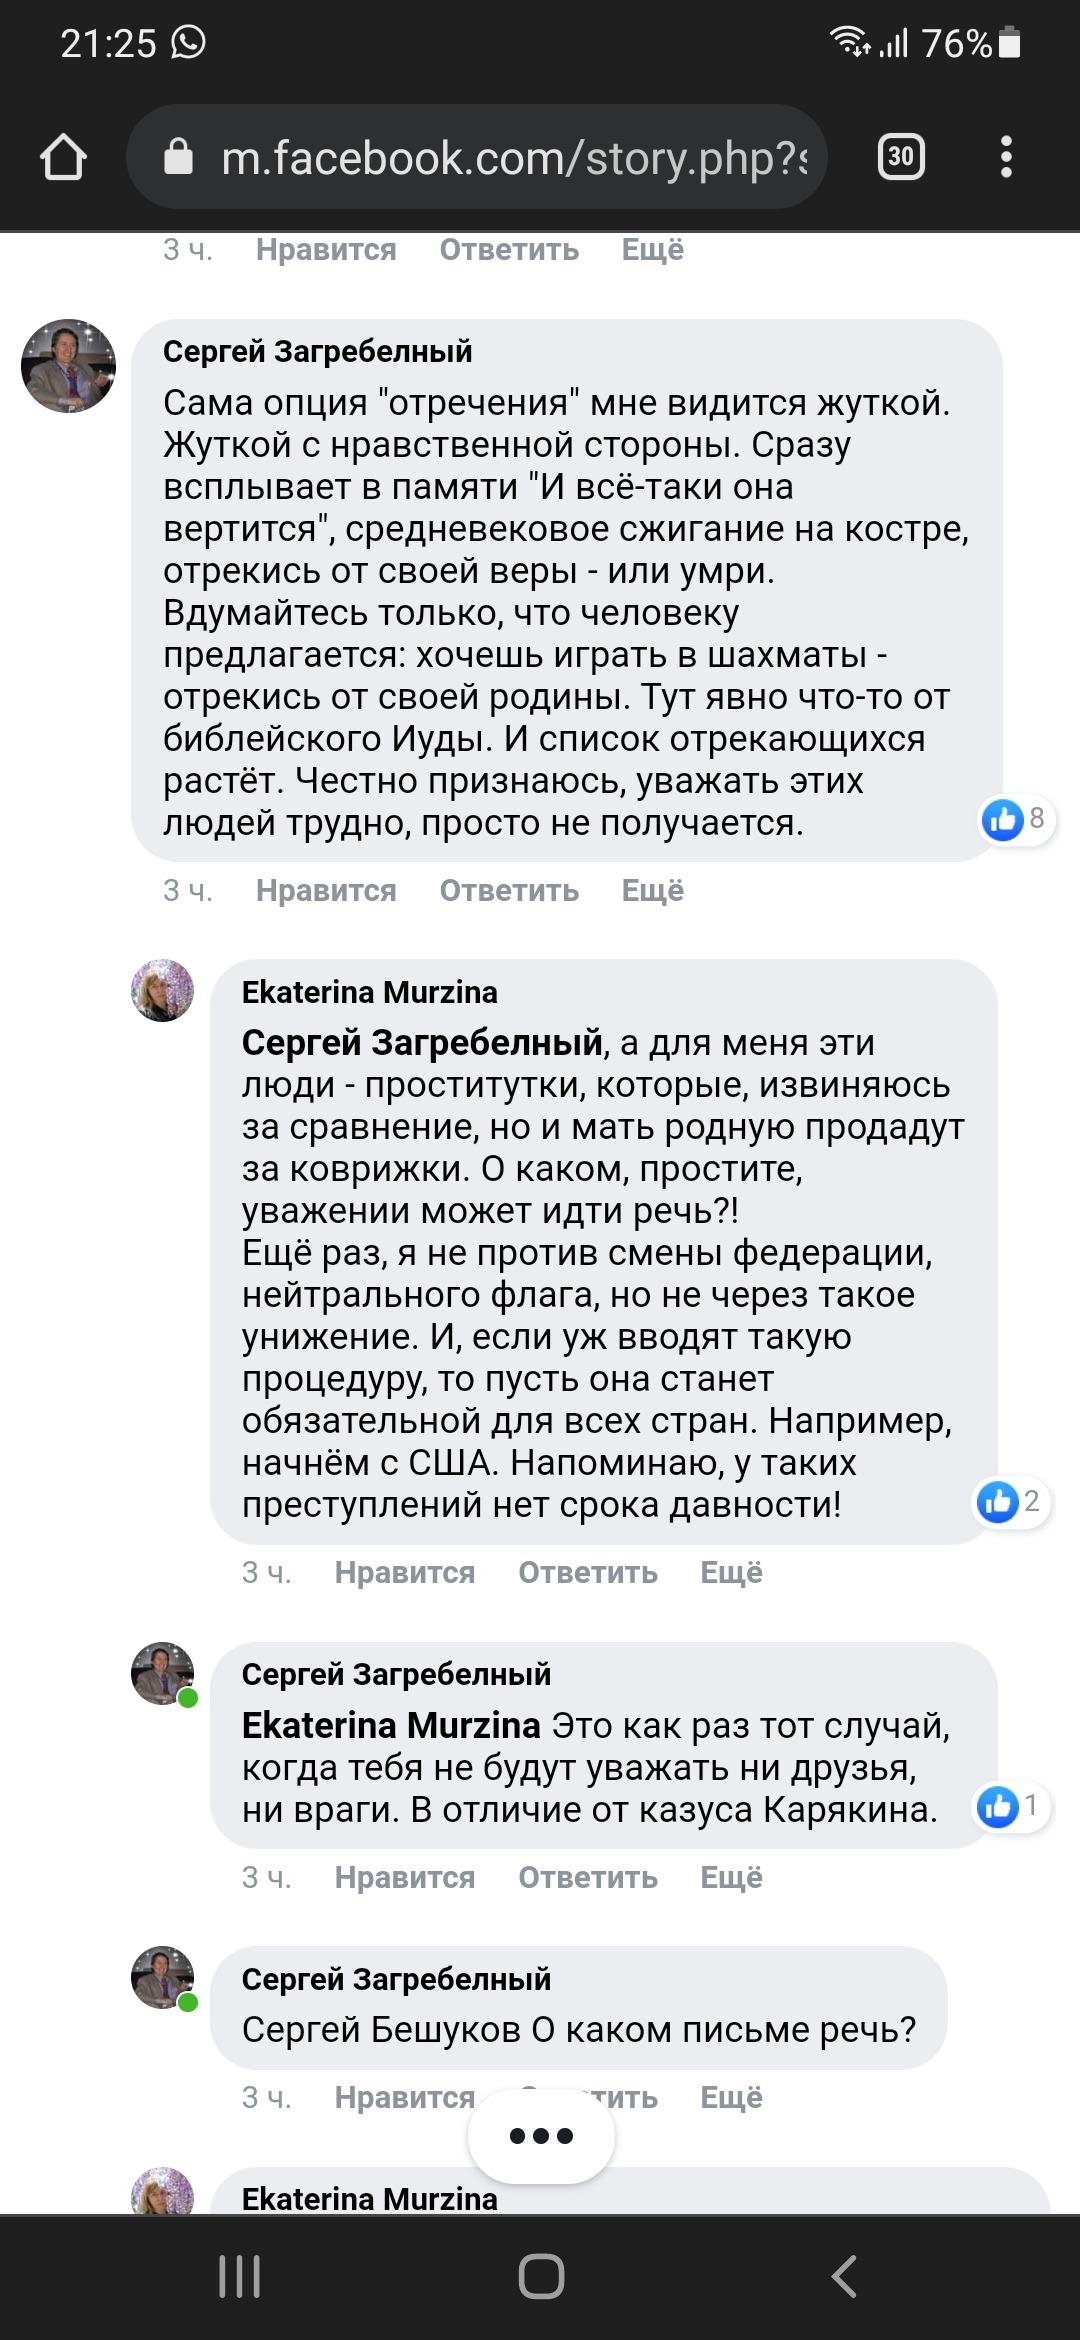The width and height of the screenshot is (1080, 2340).
Task: Reply to Ekaterina Murzina's long comment
Action: 587,1573
